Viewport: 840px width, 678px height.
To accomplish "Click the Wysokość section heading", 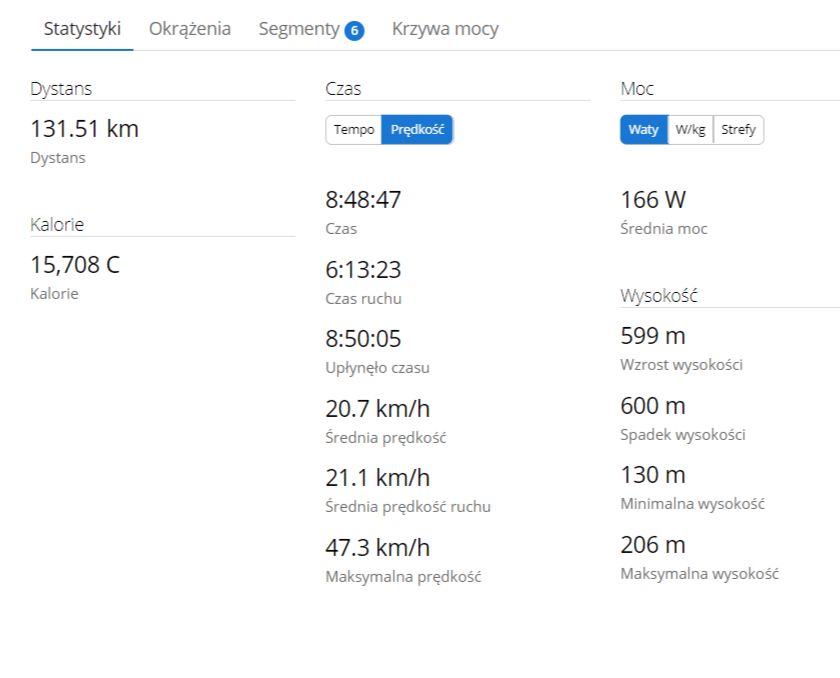I will coord(659,296).
